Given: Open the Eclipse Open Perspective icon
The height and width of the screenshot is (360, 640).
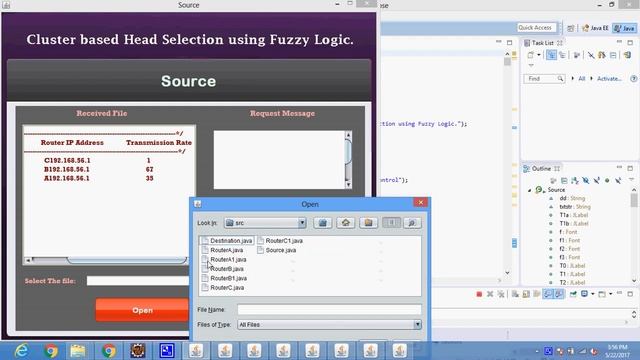Looking at the screenshot, I should pos(571,28).
